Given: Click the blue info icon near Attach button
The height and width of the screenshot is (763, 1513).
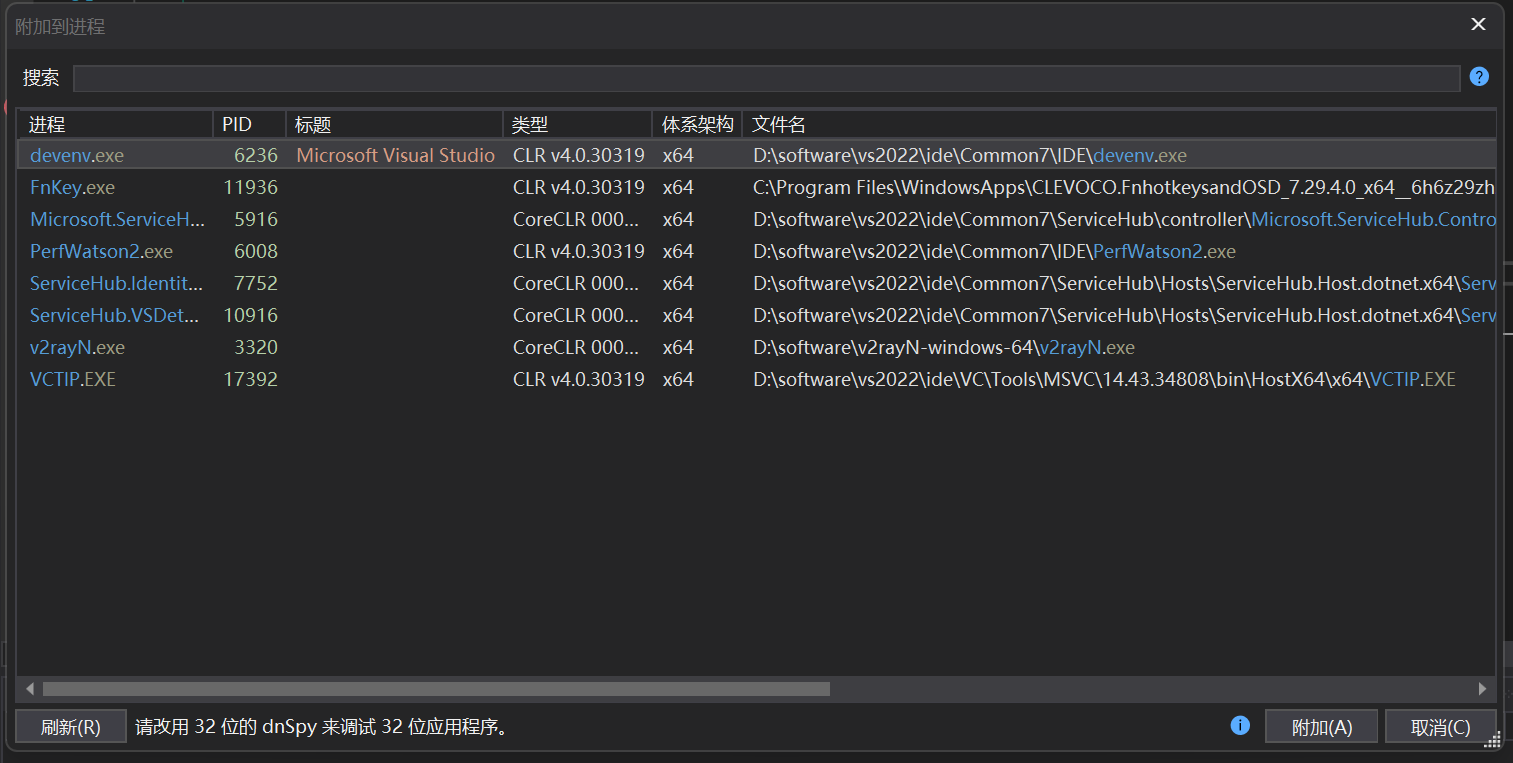Looking at the screenshot, I should click(x=1240, y=726).
